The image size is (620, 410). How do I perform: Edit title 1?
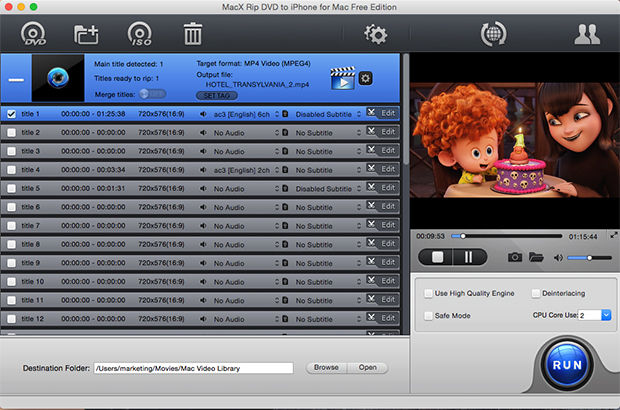[388, 113]
